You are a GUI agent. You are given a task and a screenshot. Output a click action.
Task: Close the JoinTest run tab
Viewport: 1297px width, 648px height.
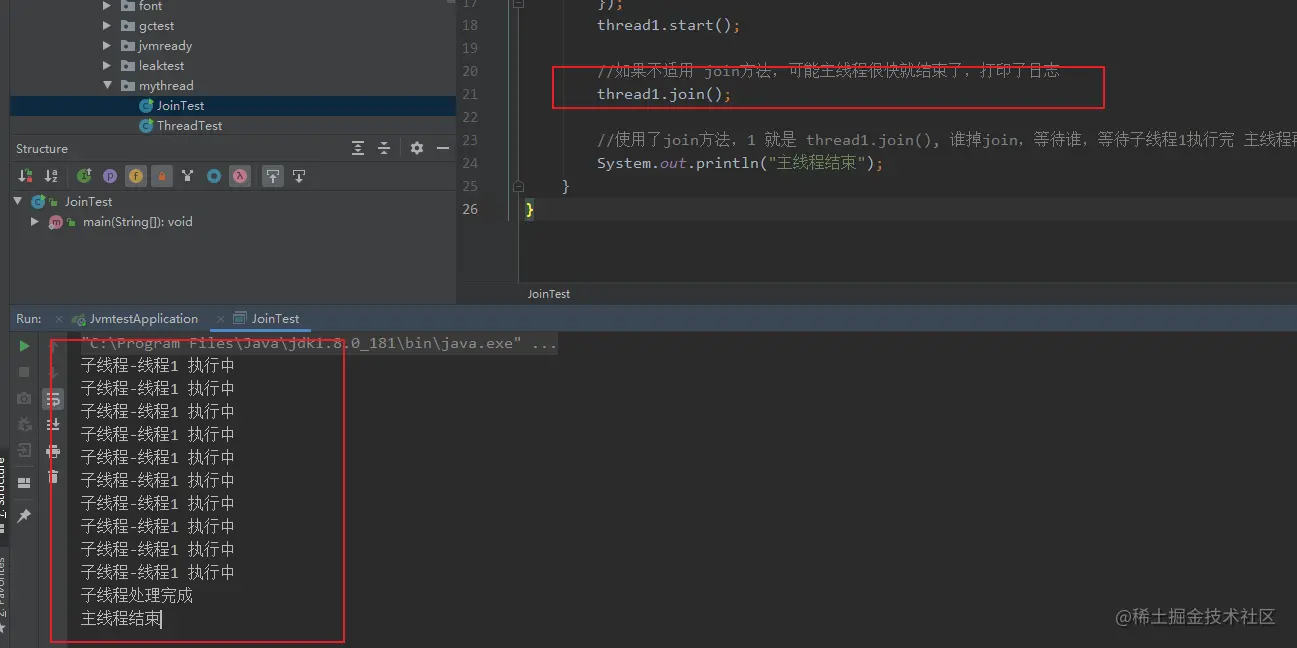coord(219,319)
